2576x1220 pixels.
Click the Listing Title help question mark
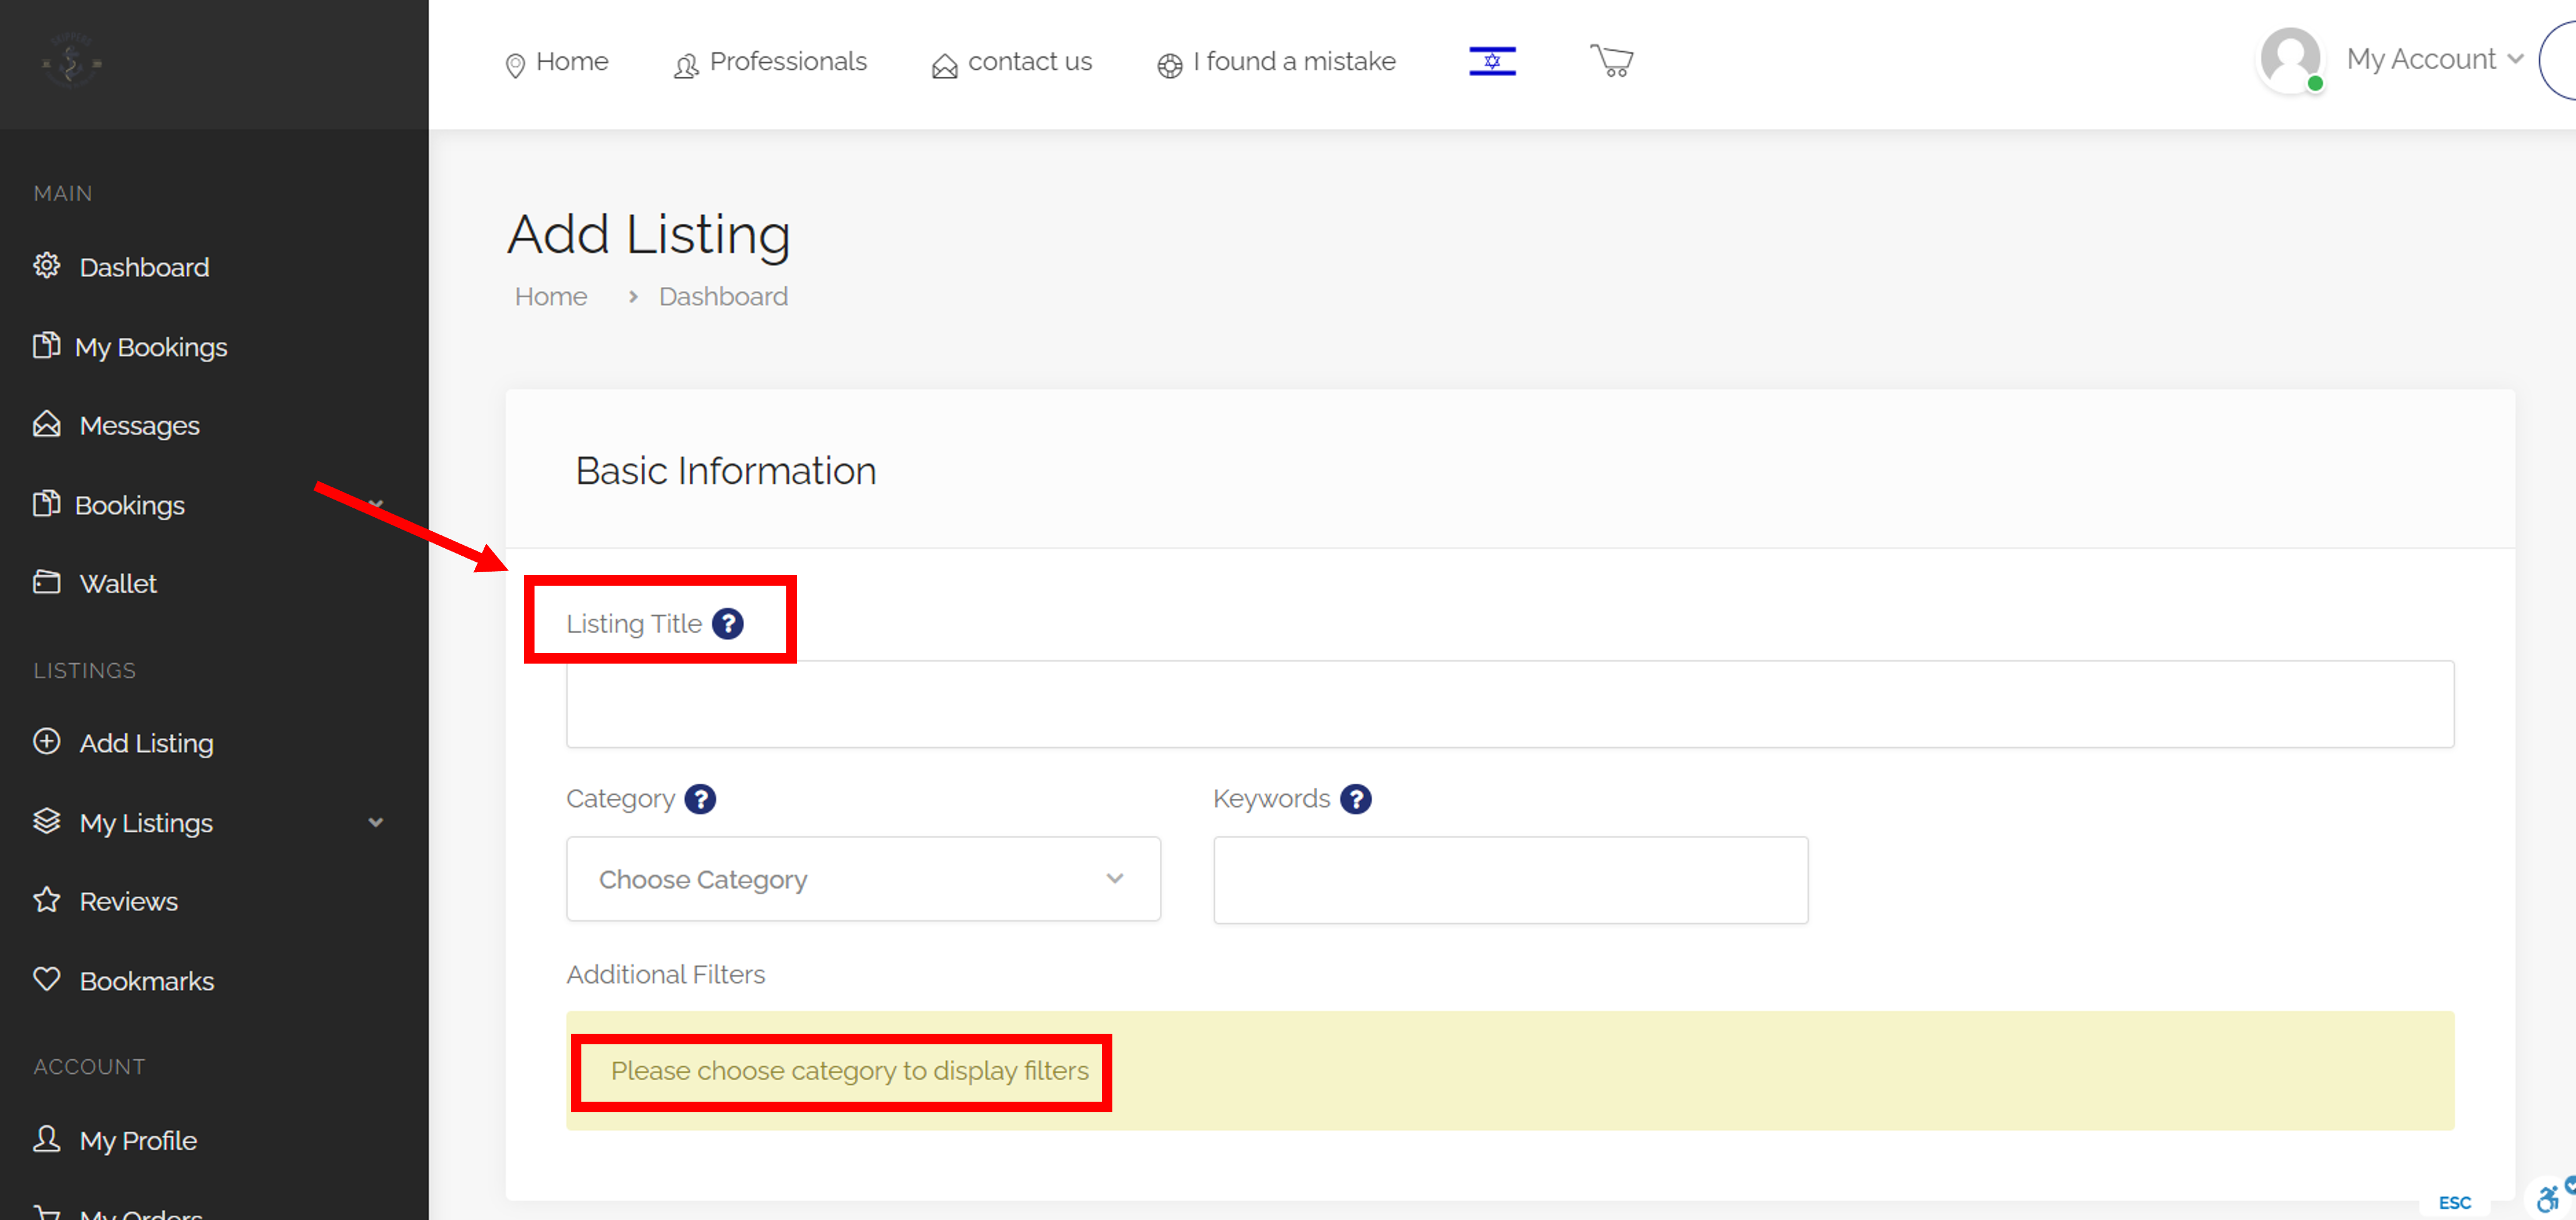click(727, 624)
